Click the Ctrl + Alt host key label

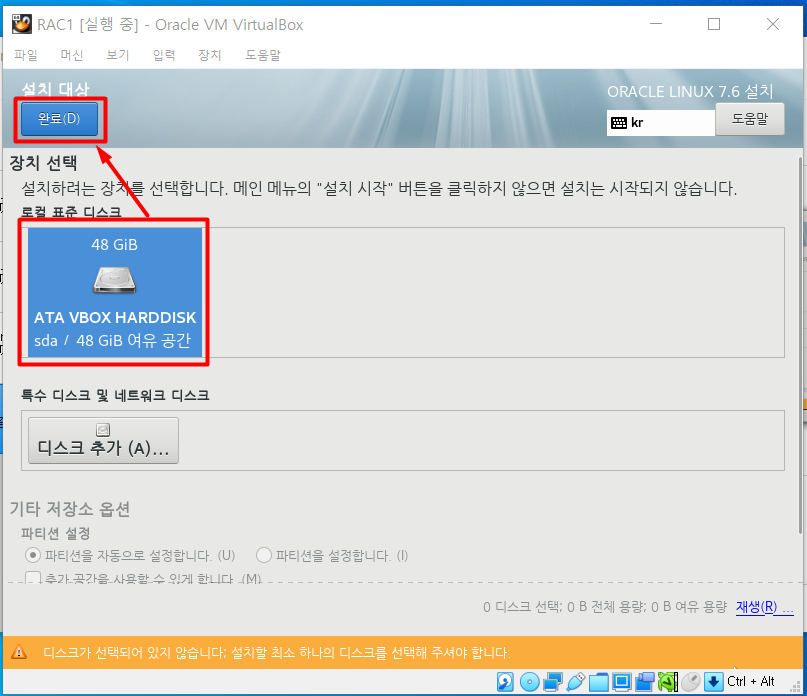click(x=750, y=682)
